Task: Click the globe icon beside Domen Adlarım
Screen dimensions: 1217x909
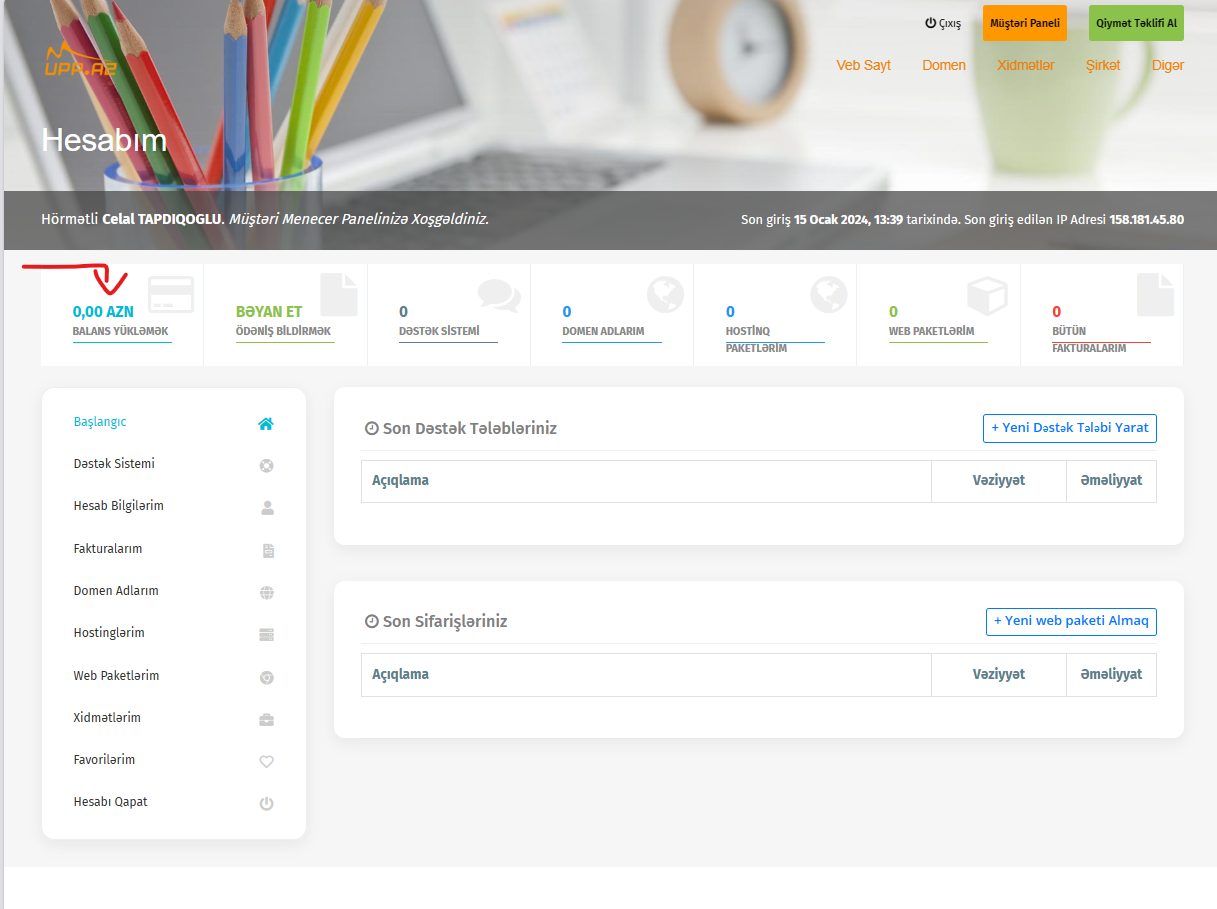Action: point(266,592)
